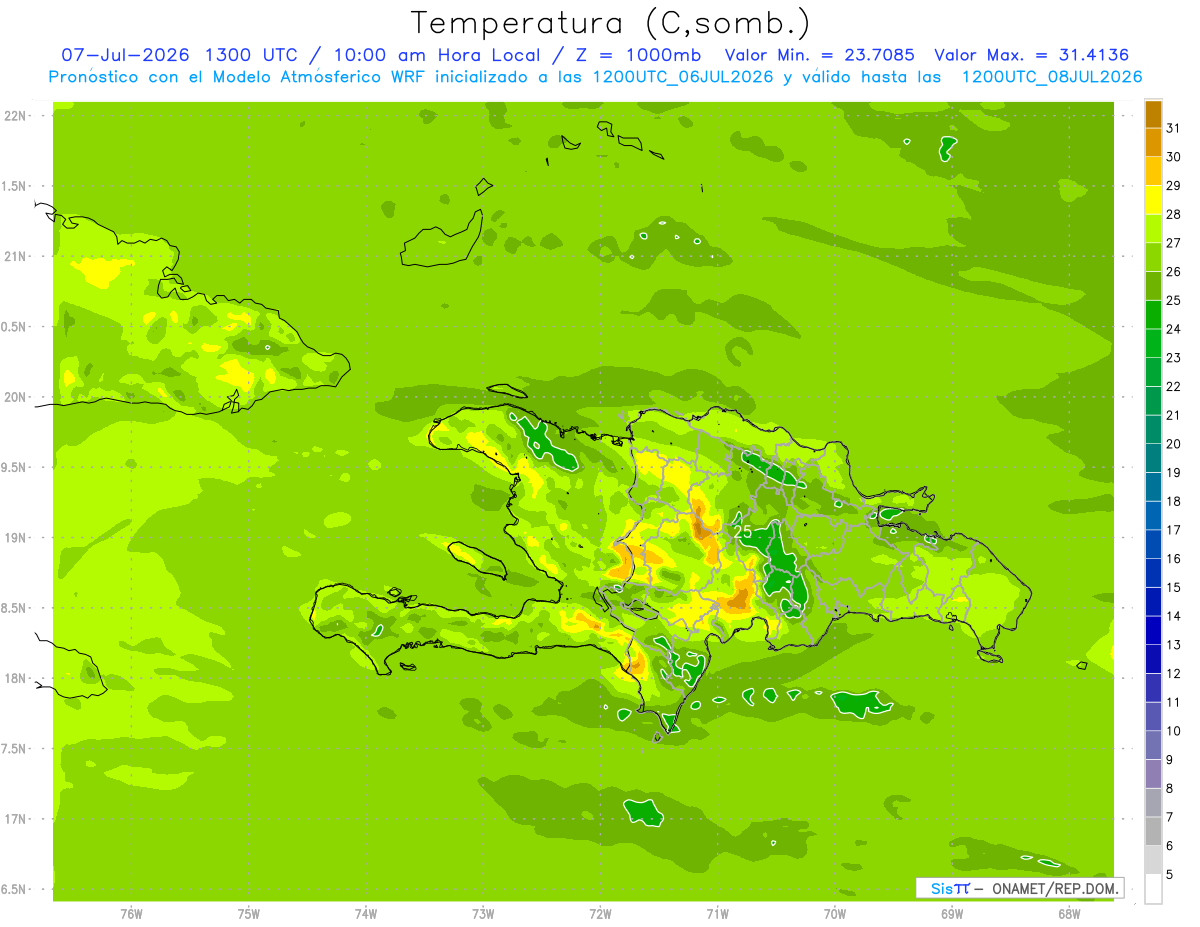Click the dark orange legend swatch above 31
This screenshot has width=1200, height=927.
1153,114
